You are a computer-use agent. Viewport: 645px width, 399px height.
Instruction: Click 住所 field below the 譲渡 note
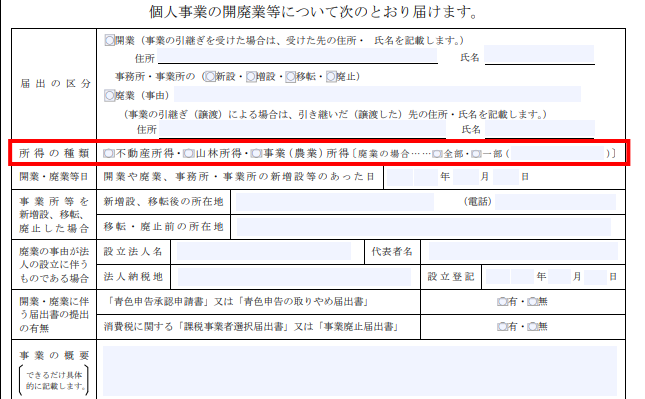coord(302,129)
